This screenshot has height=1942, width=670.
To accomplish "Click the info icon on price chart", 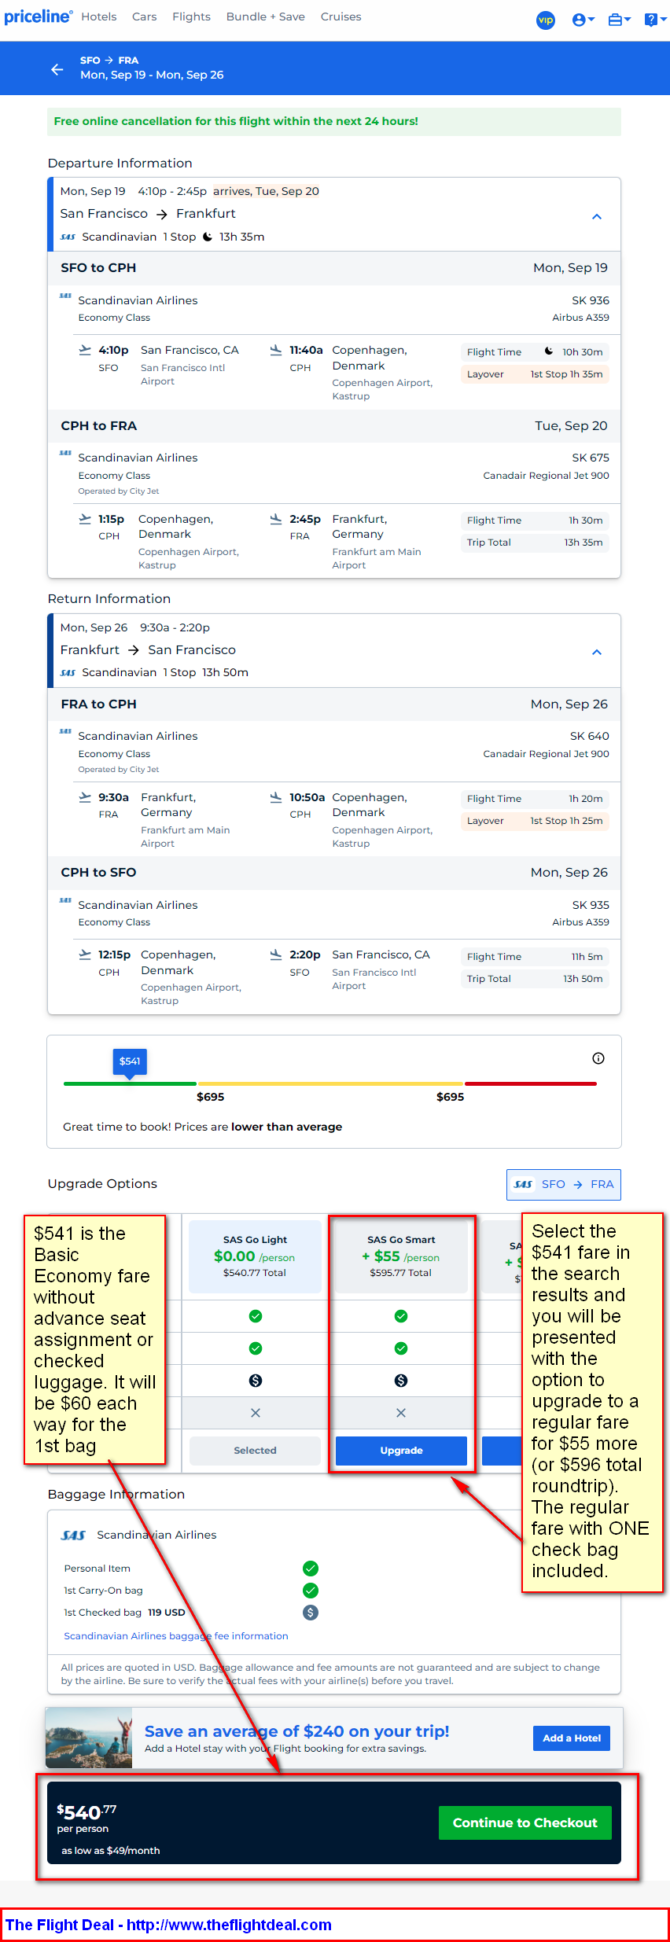I will click(598, 1058).
